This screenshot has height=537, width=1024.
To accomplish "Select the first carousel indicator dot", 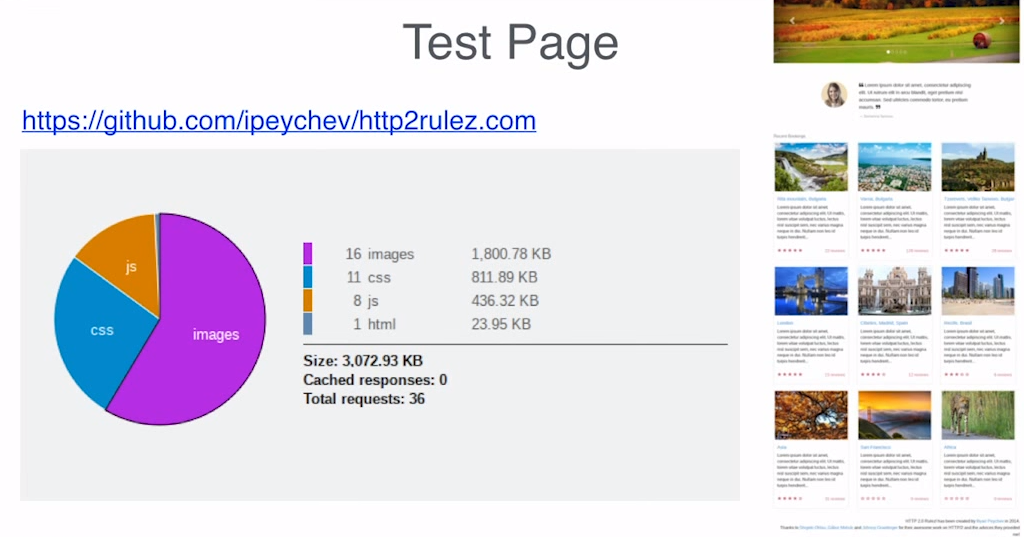I will point(888,52).
